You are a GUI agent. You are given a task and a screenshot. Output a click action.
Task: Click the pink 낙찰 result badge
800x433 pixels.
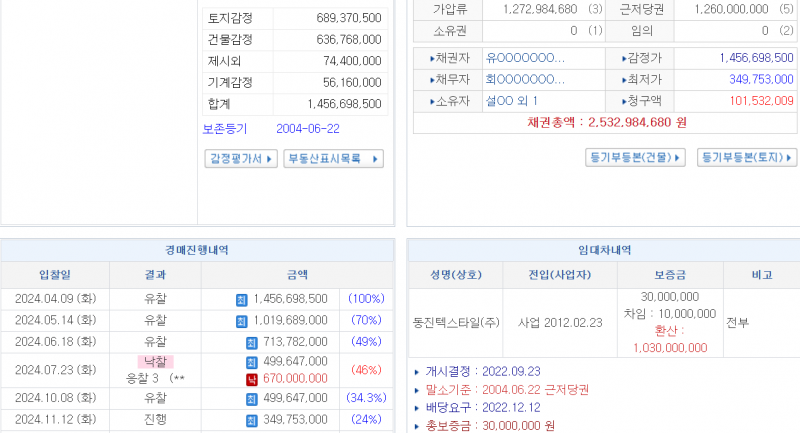coord(156,361)
